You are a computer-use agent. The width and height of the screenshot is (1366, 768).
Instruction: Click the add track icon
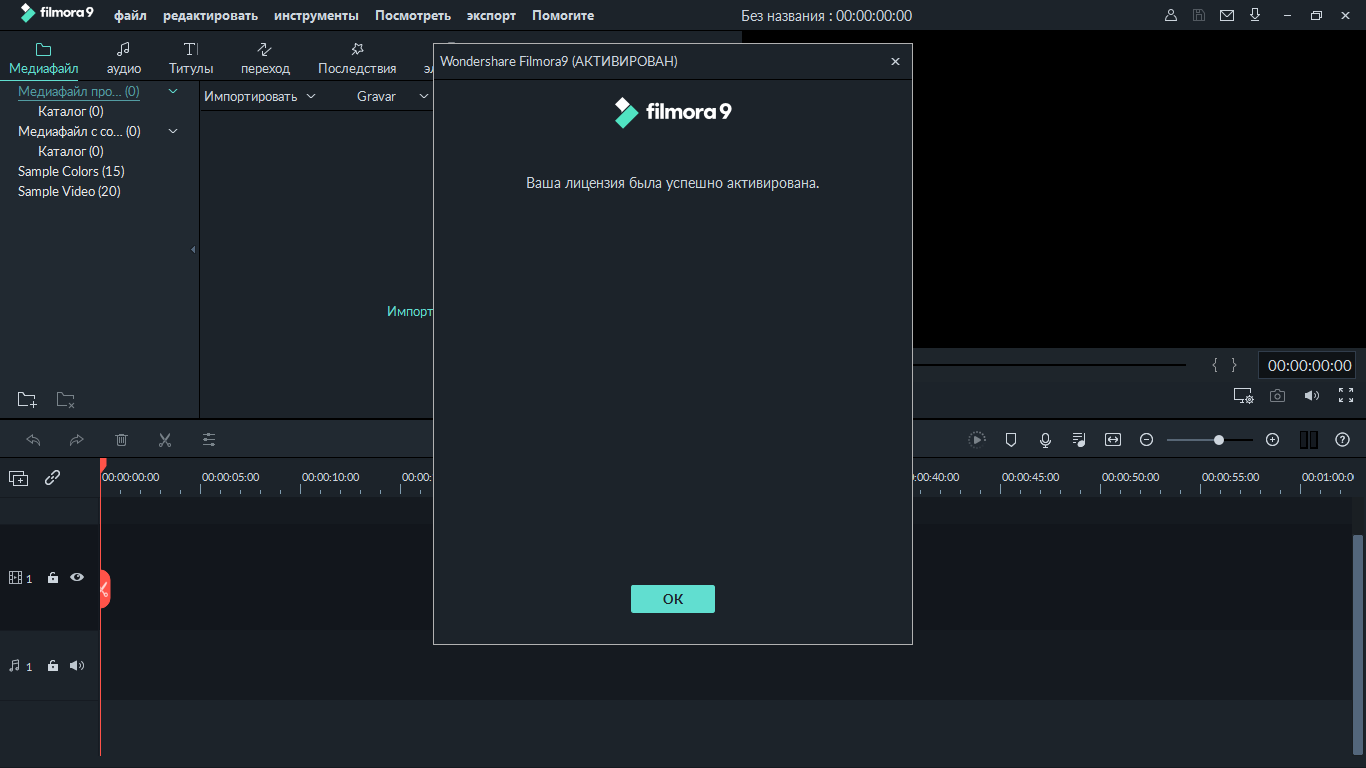[x=19, y=478]
